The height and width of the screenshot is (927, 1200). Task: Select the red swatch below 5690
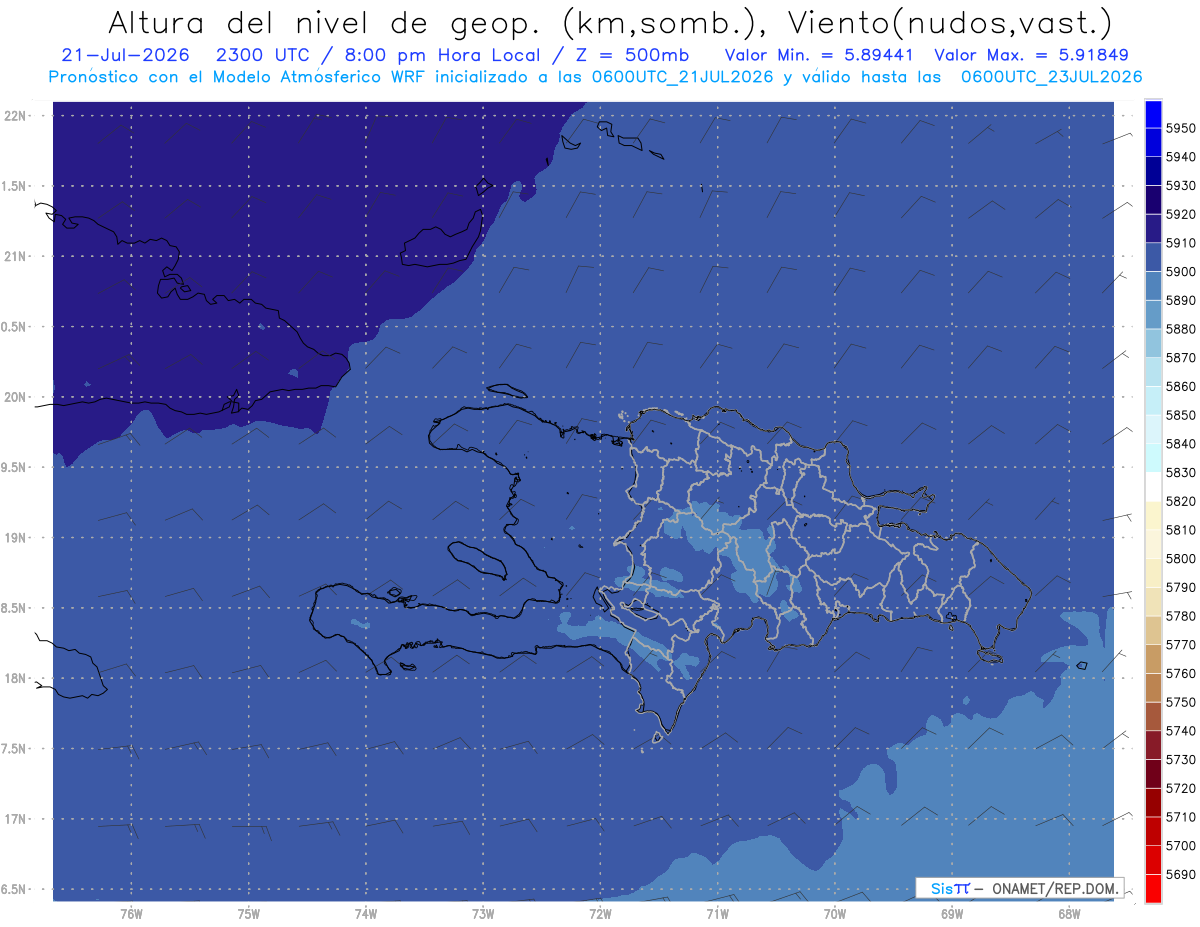click(1152, 888)
